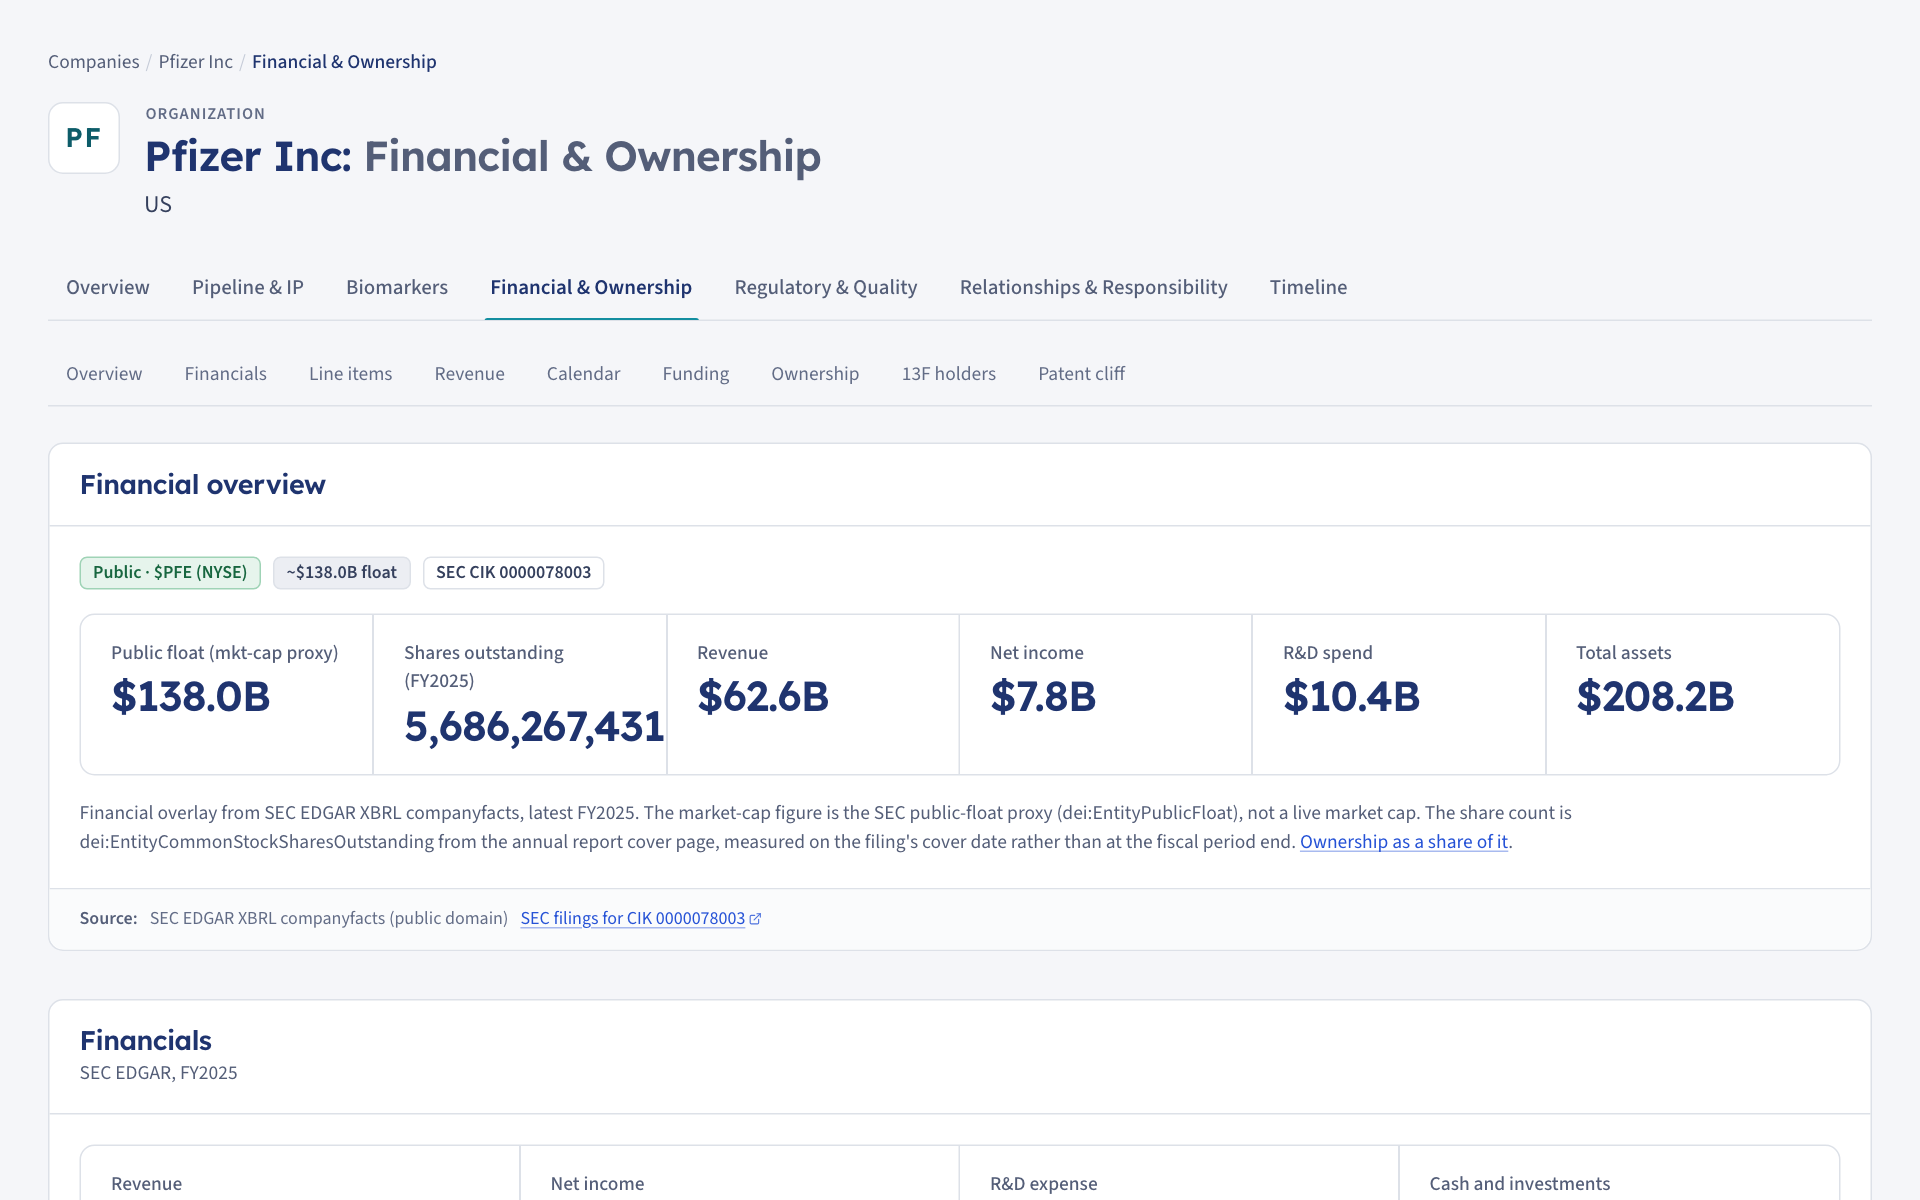Image resolution: width=1920 pixels, height=1200 pixels.
Task: Click the shares outstanding 5,686,267,431 value
Action: pyautogui.click(x=534, y=727)
